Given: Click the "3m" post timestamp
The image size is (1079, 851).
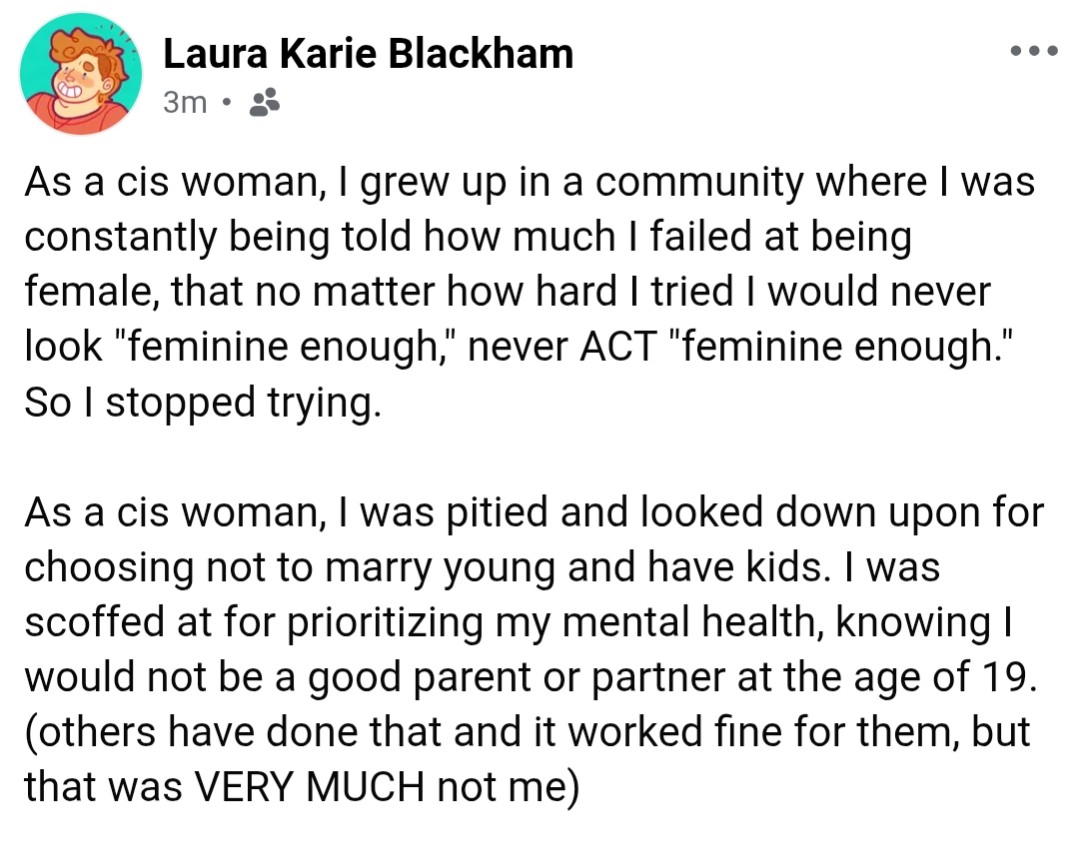Looking at the screenshot, I should 184,102.
